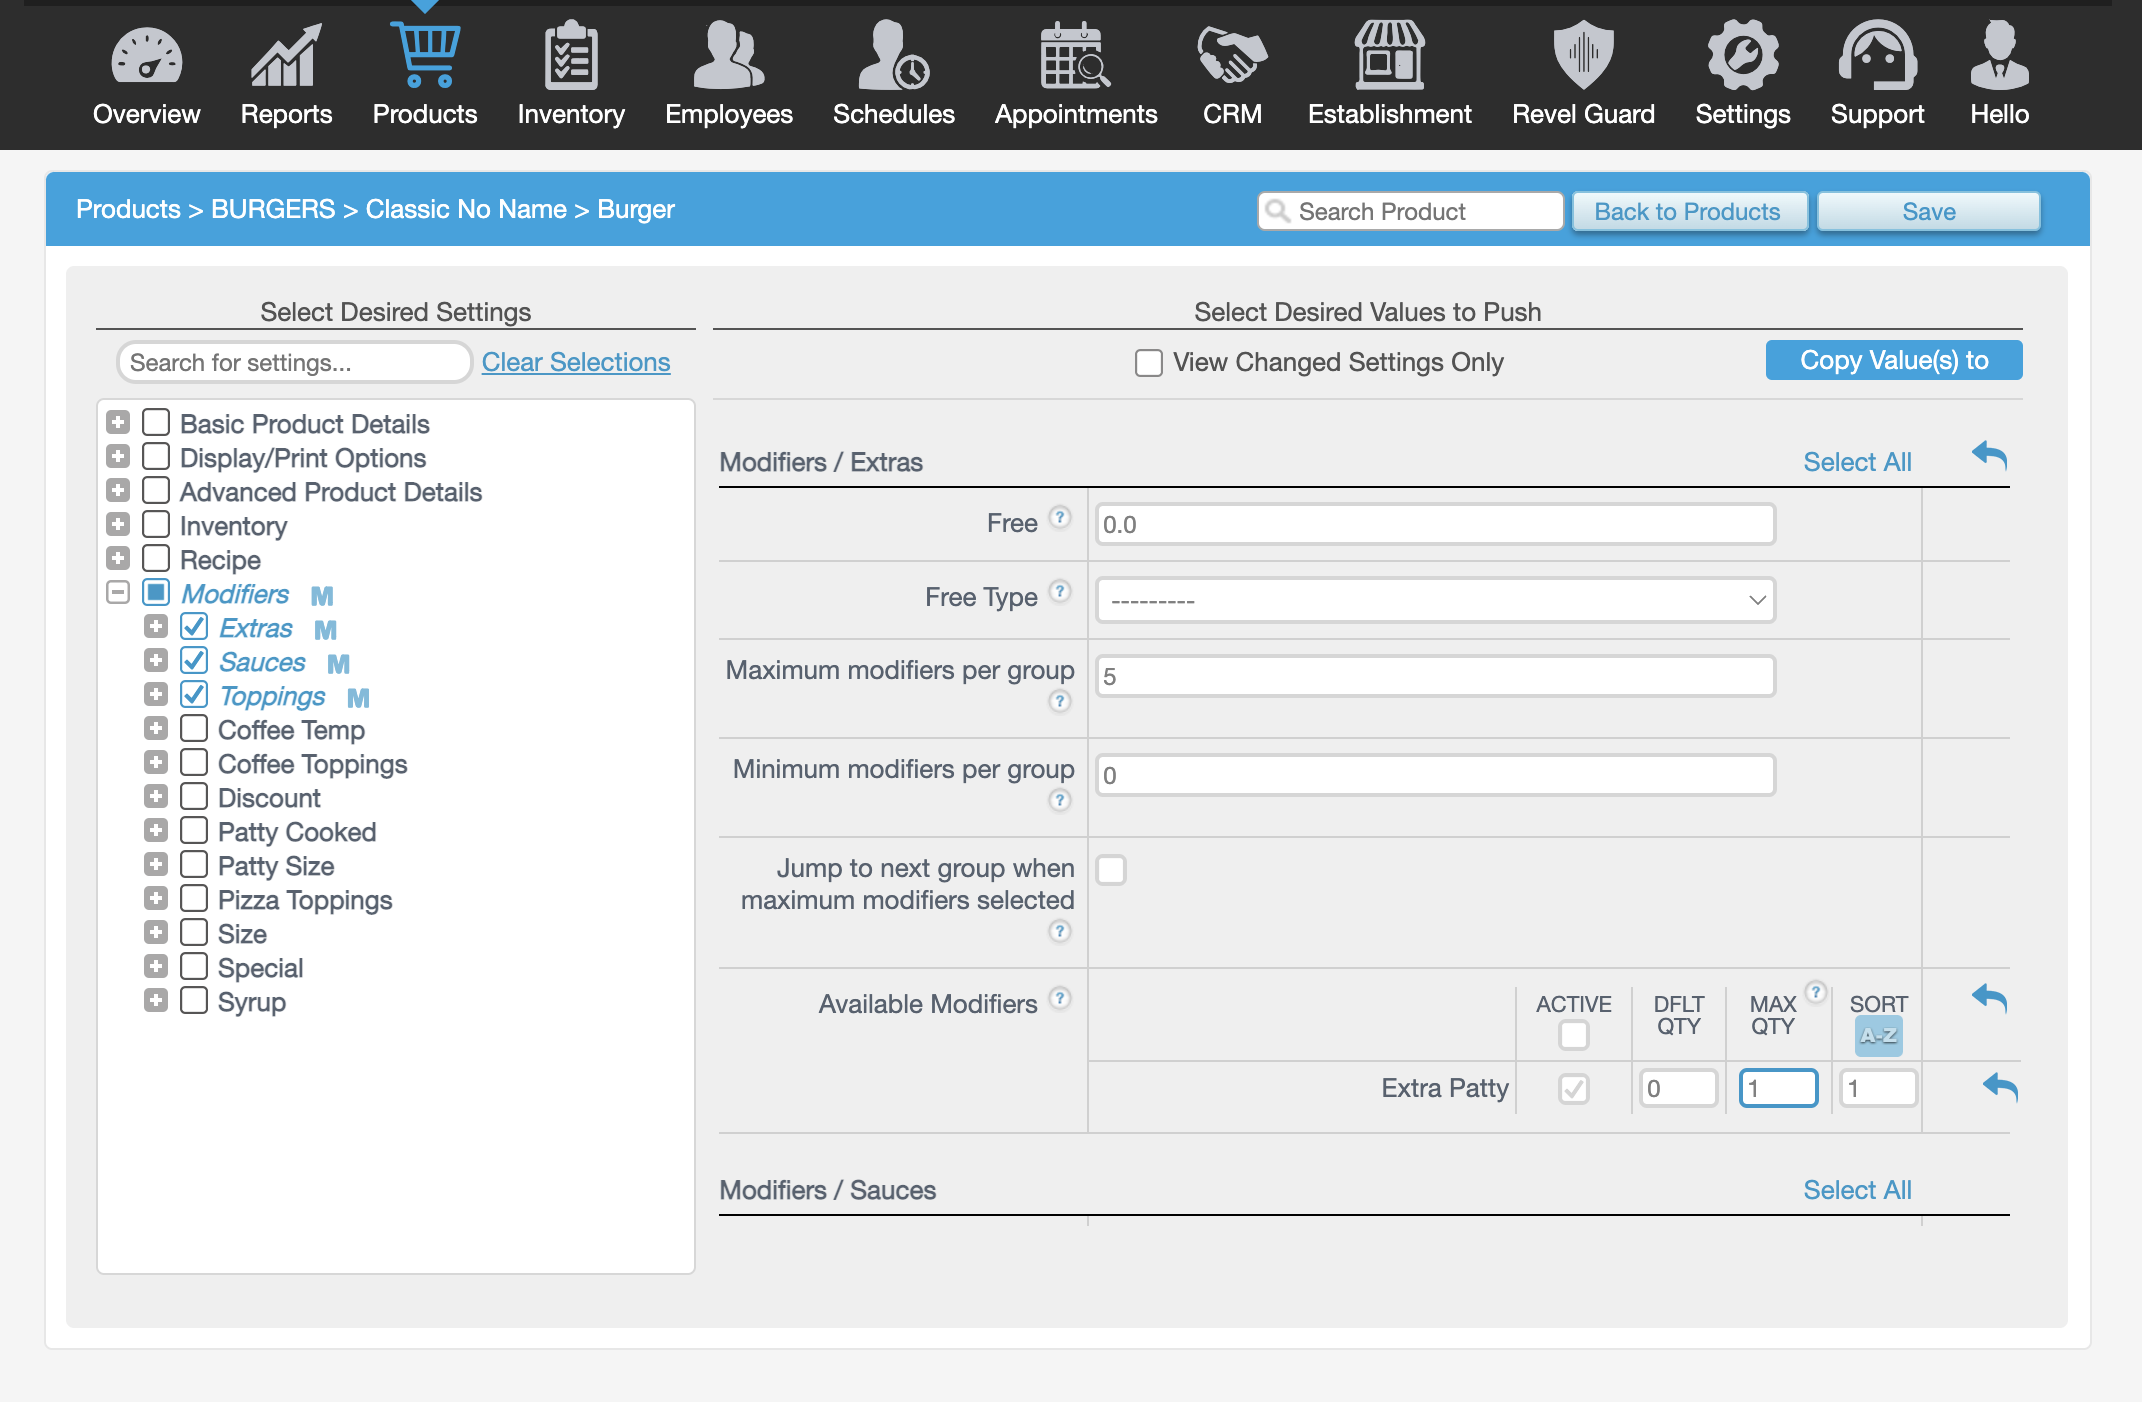
Task: Open Reports chart icon
Action: (x=286, y=57)
